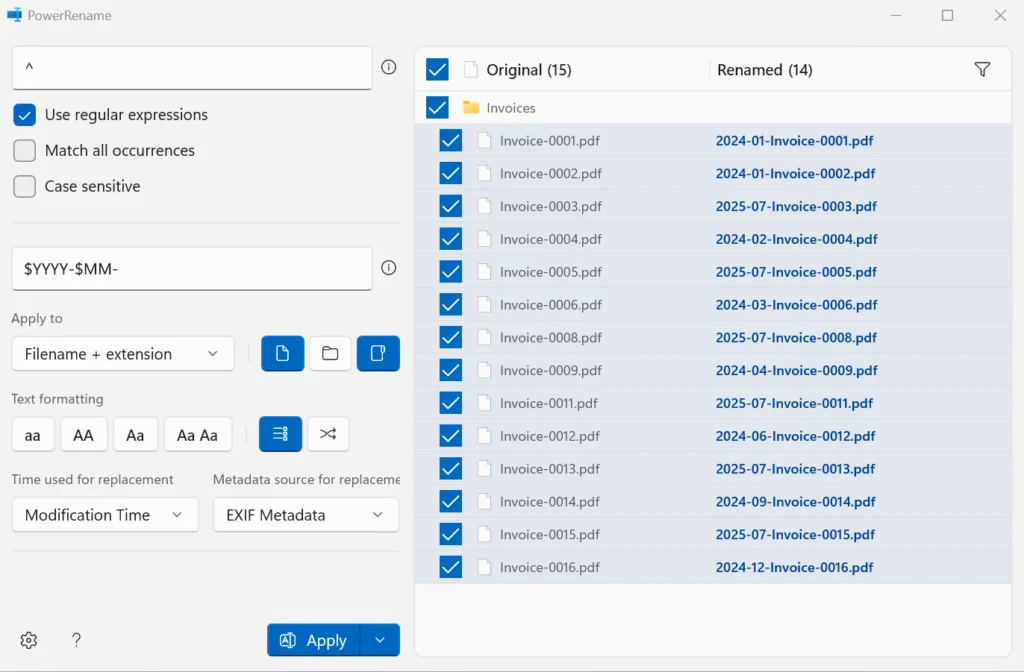Viewport: 1024px width, 672px height.
Task: Toggle the include files button
Action: (x=283, y=353)
